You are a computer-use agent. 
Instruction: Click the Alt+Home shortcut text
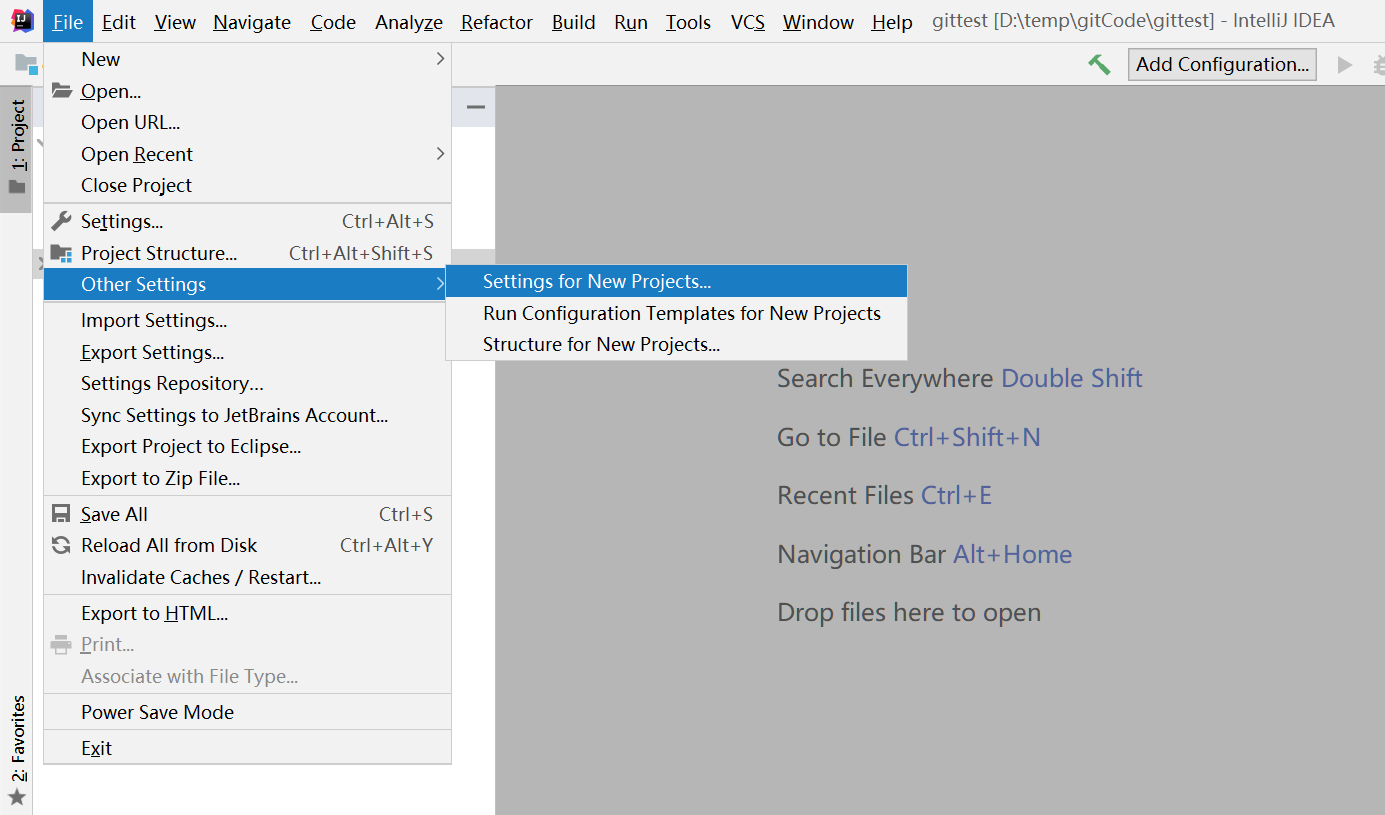pos(1013,554)
